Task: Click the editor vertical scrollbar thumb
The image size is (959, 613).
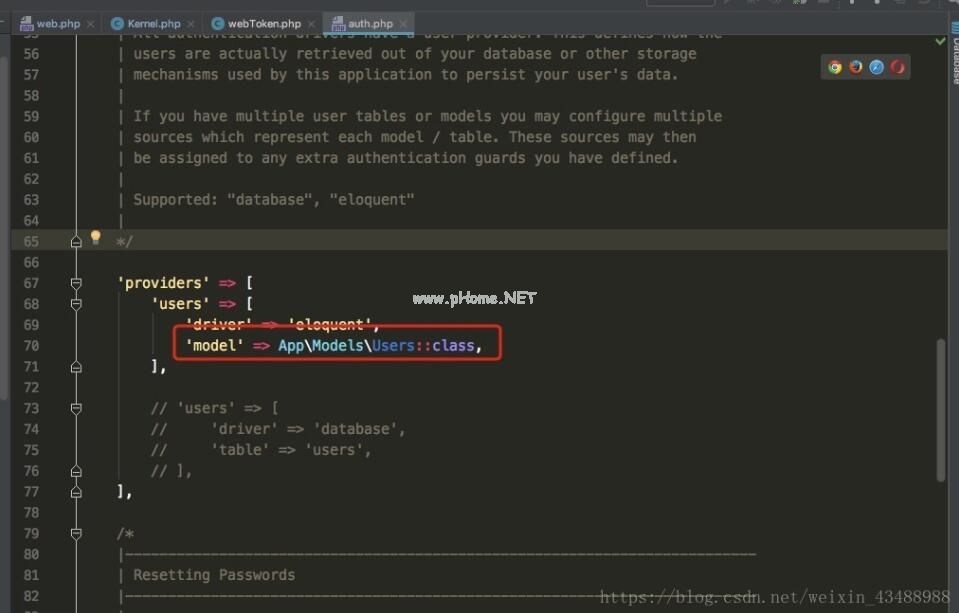Action: pyautogui.click(x=940, y=410)
